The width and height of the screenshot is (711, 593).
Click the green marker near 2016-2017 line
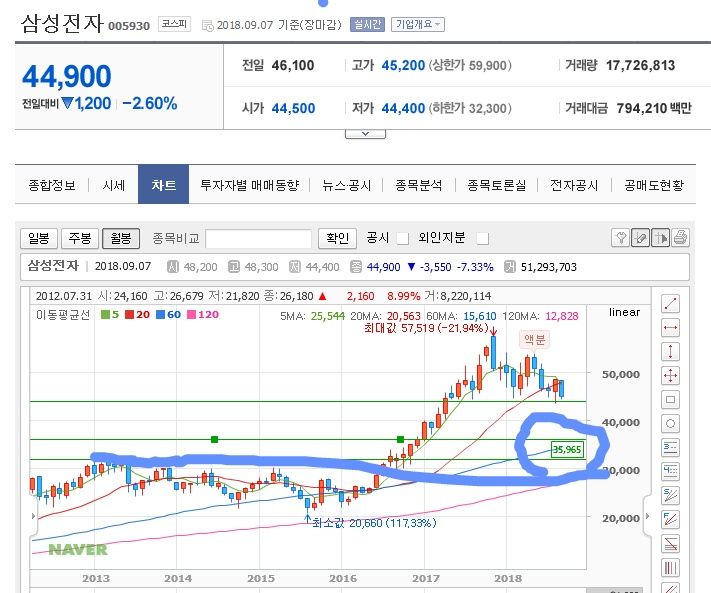click(400, 439)
